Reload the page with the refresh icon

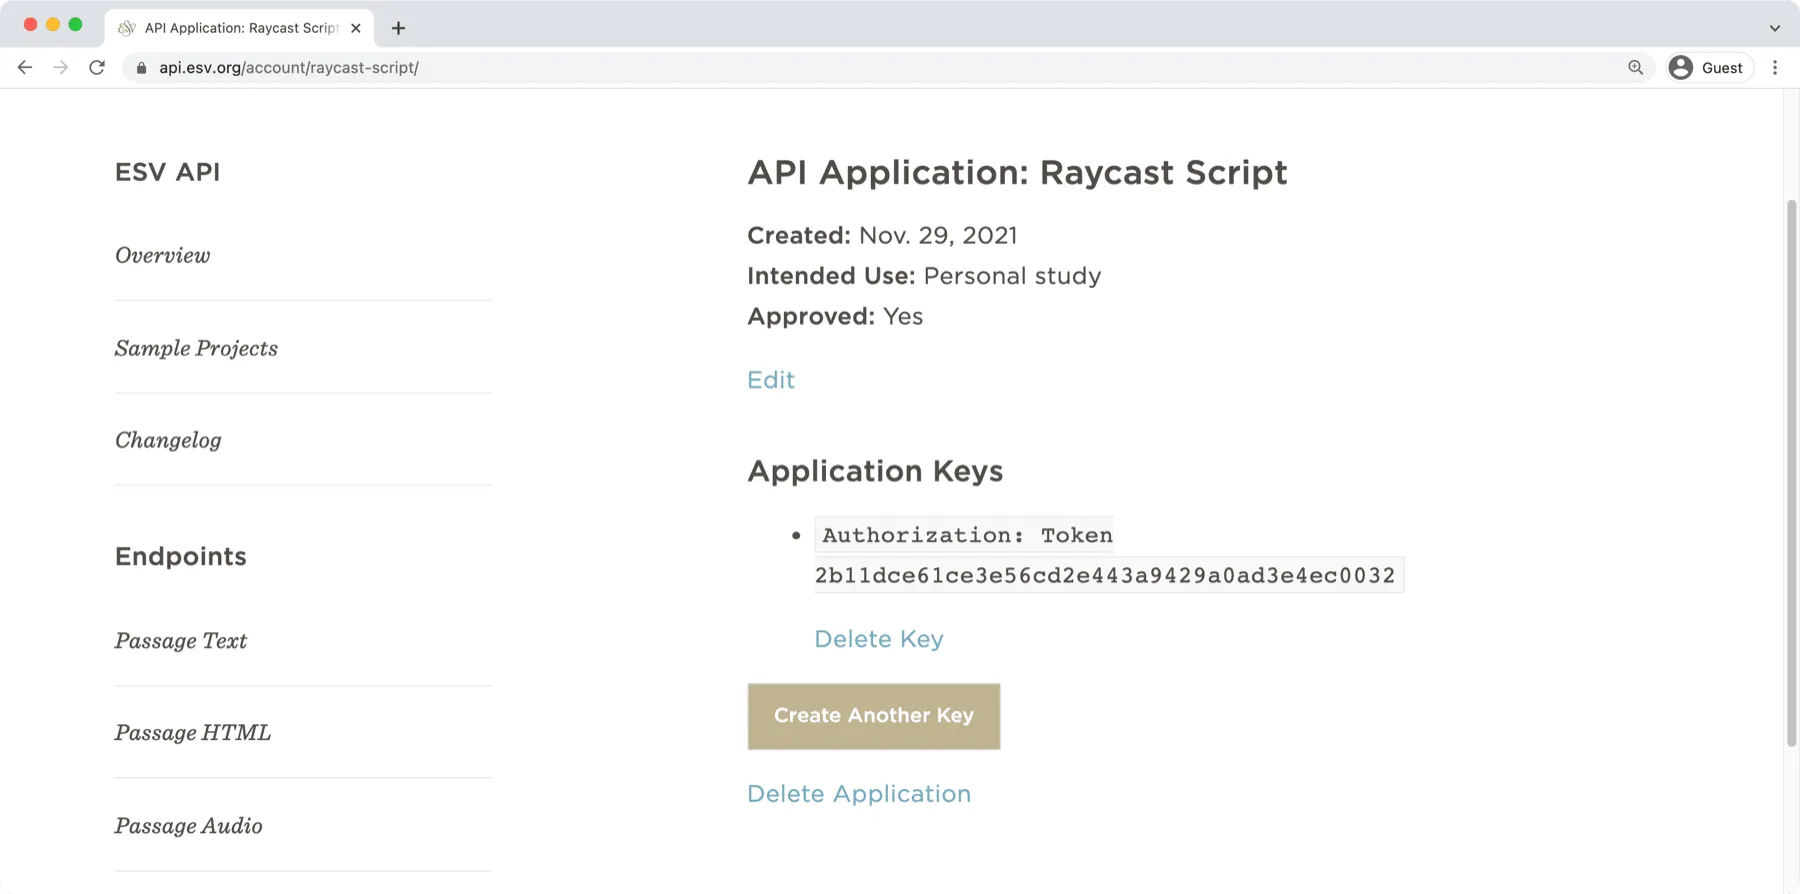coord(97,67)
